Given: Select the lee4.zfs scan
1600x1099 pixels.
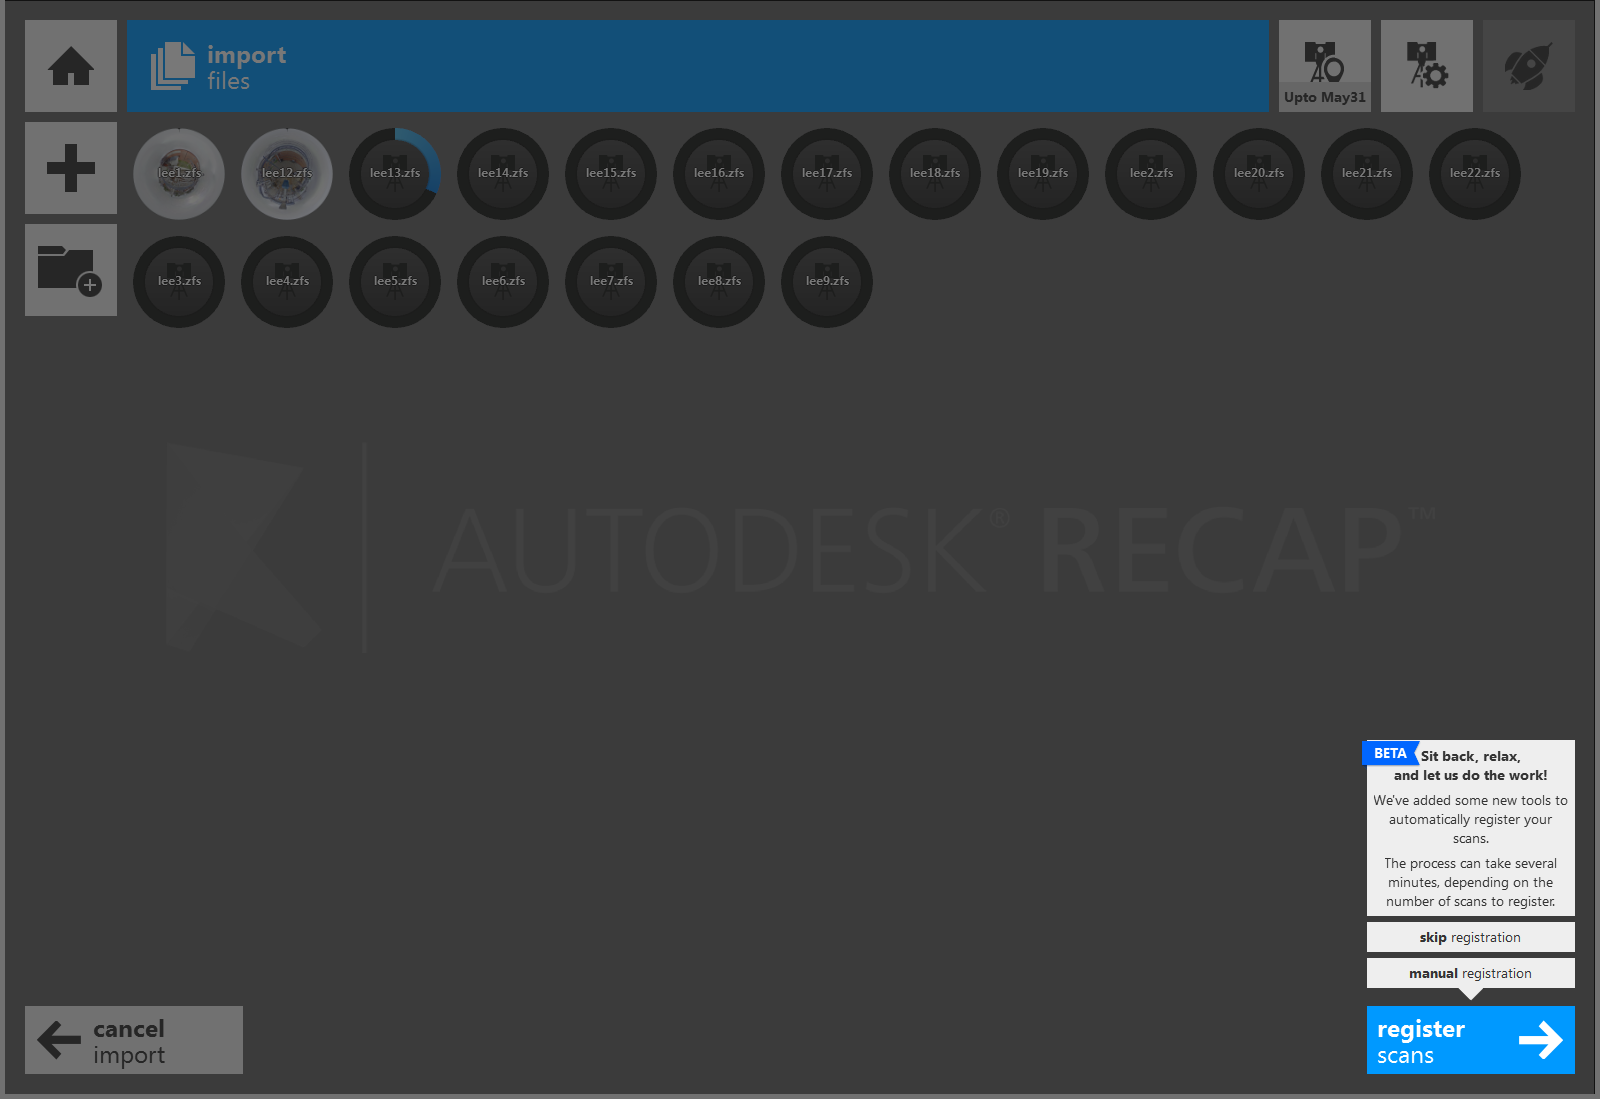Looking at the screenshot, I should [287, 282].
